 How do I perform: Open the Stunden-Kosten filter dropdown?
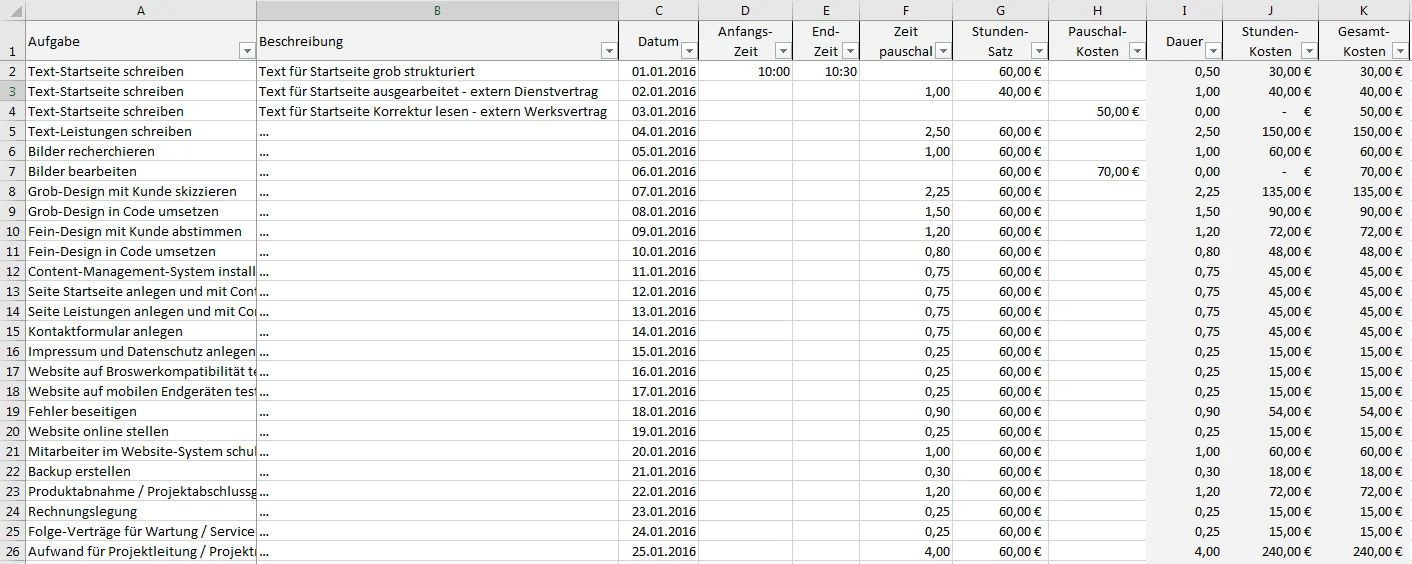[1309, 51]
